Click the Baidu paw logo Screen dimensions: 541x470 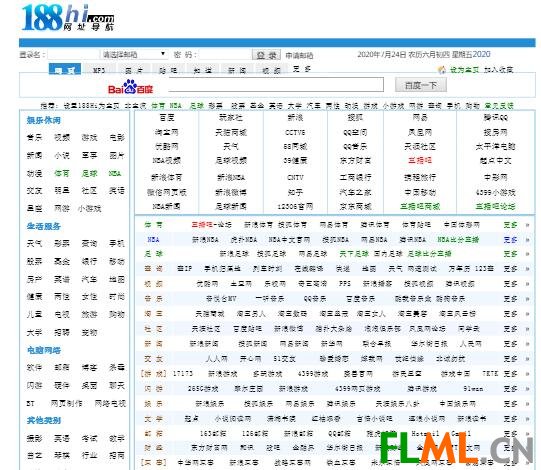(x=130, y=87)
